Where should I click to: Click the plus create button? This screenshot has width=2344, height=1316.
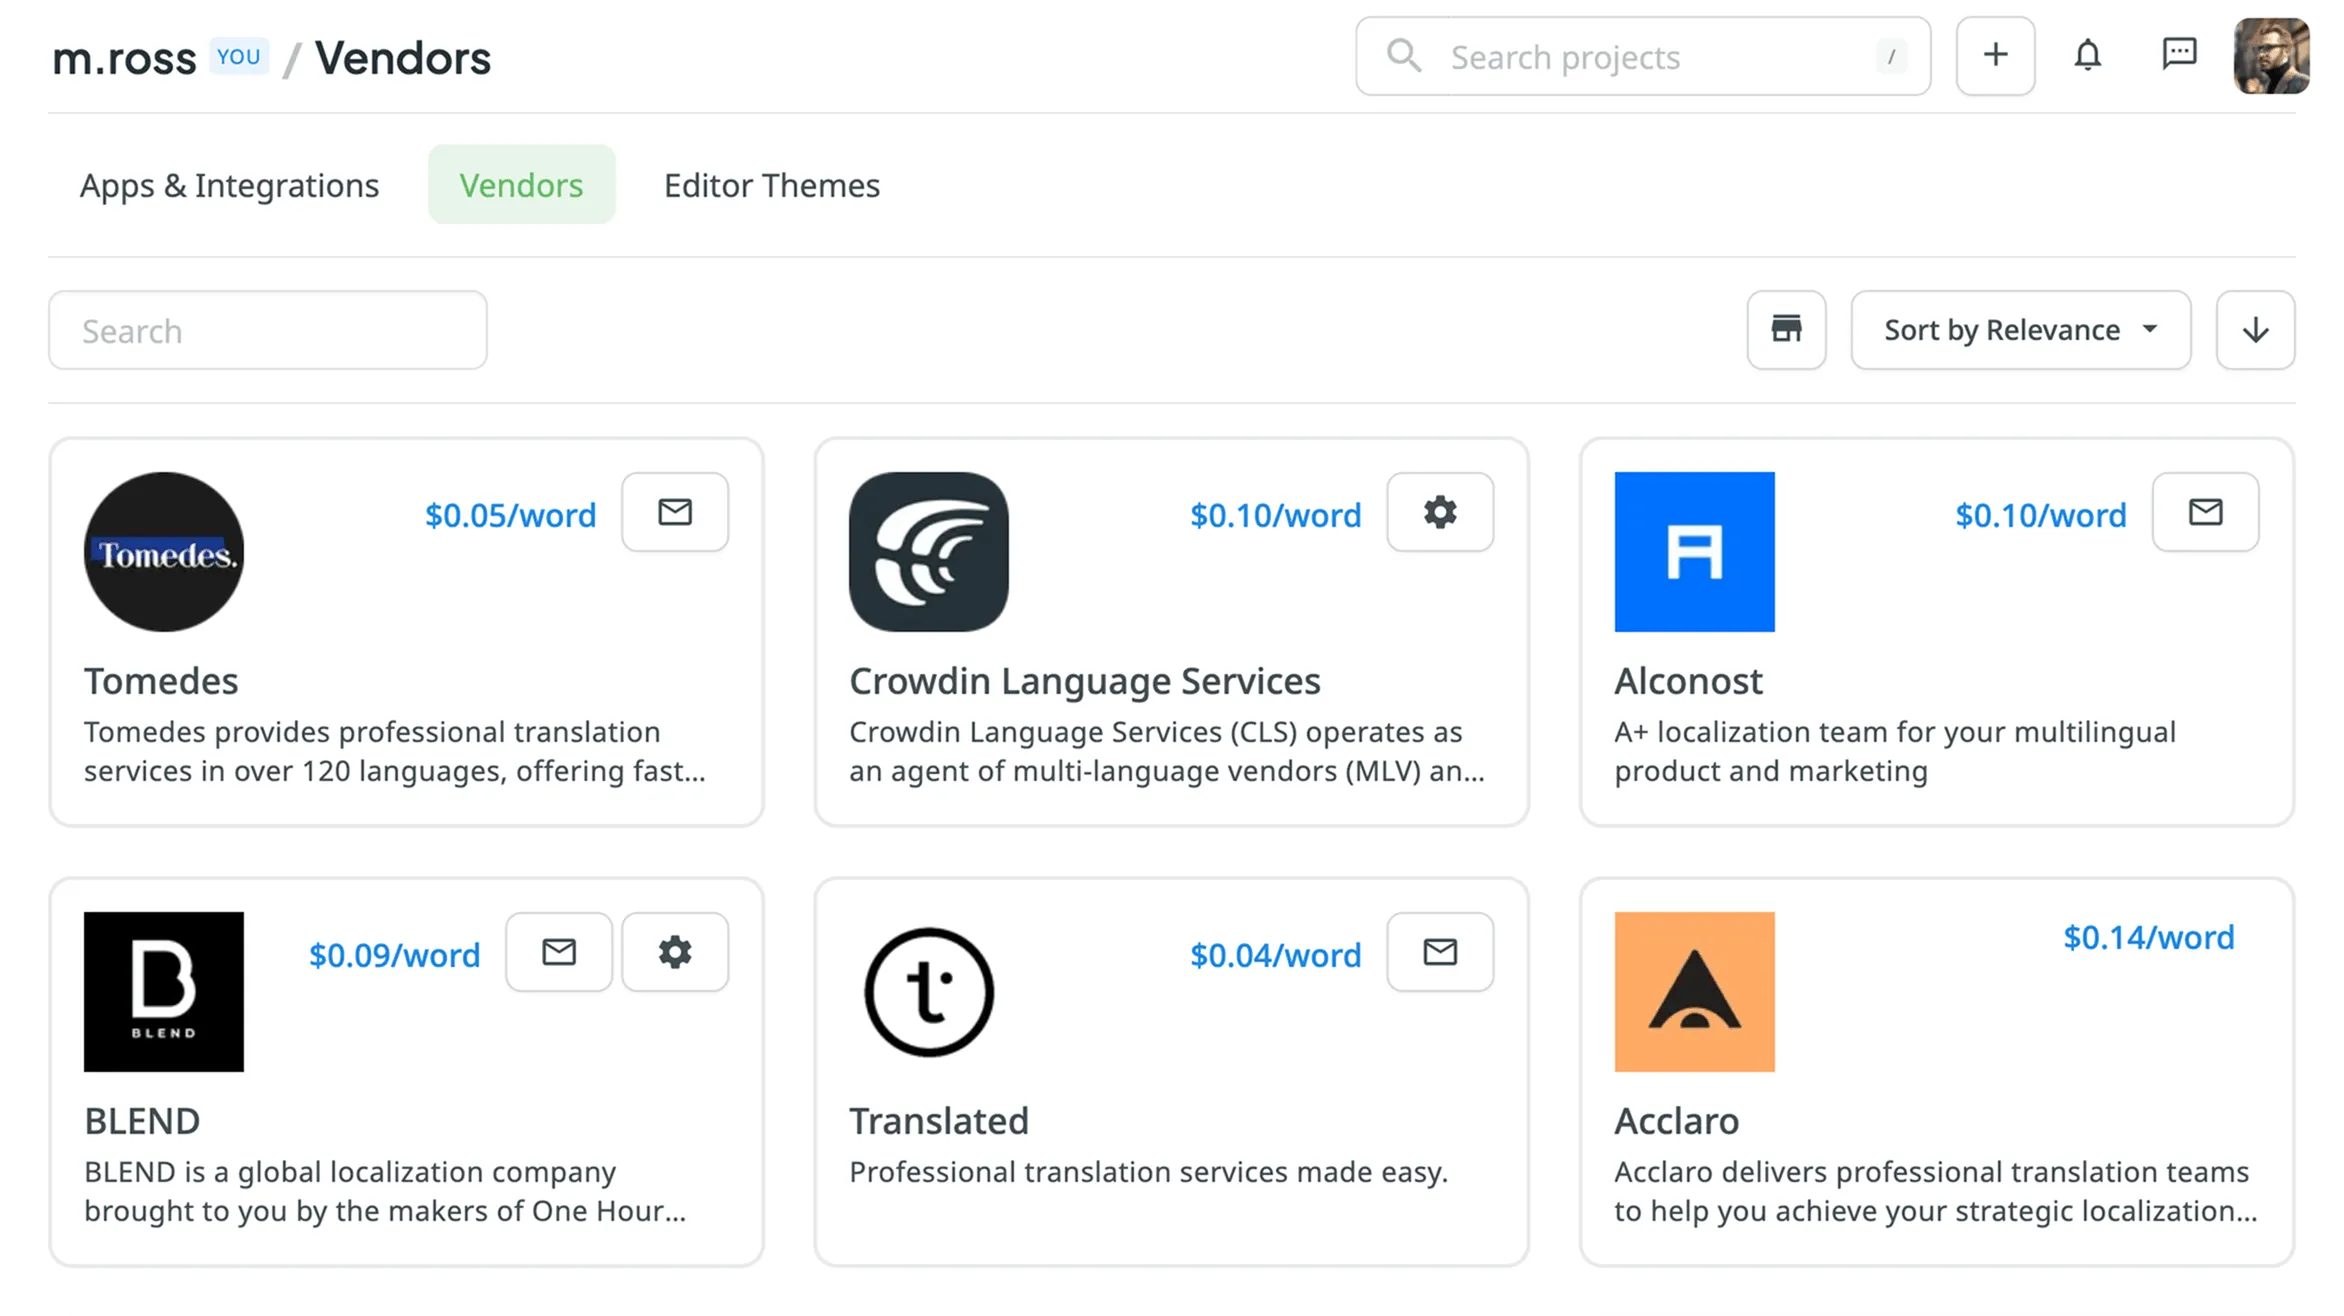[1995, 56]
